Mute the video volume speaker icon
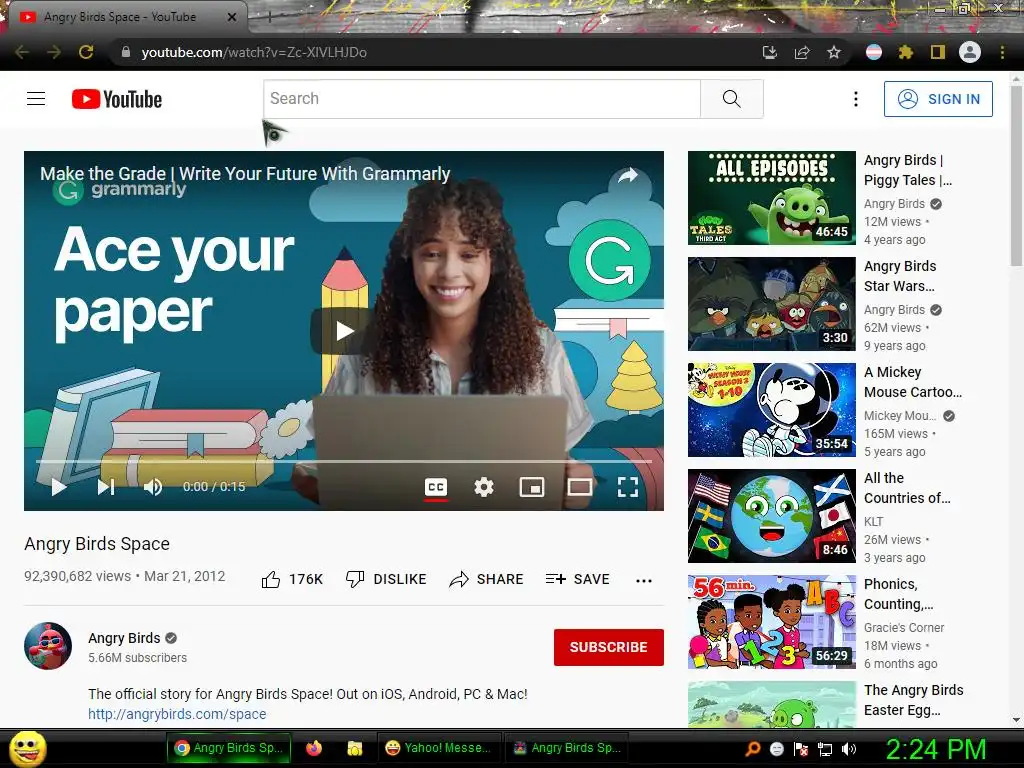Screen dimensions: 1024x768 153,487
